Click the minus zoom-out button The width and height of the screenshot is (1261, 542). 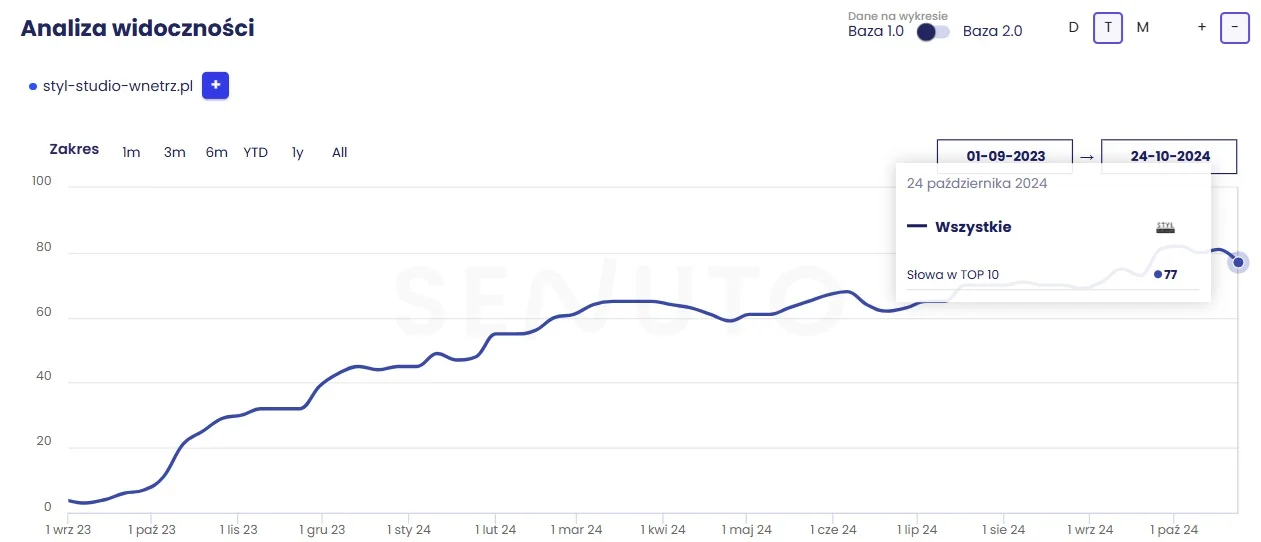1235,28
